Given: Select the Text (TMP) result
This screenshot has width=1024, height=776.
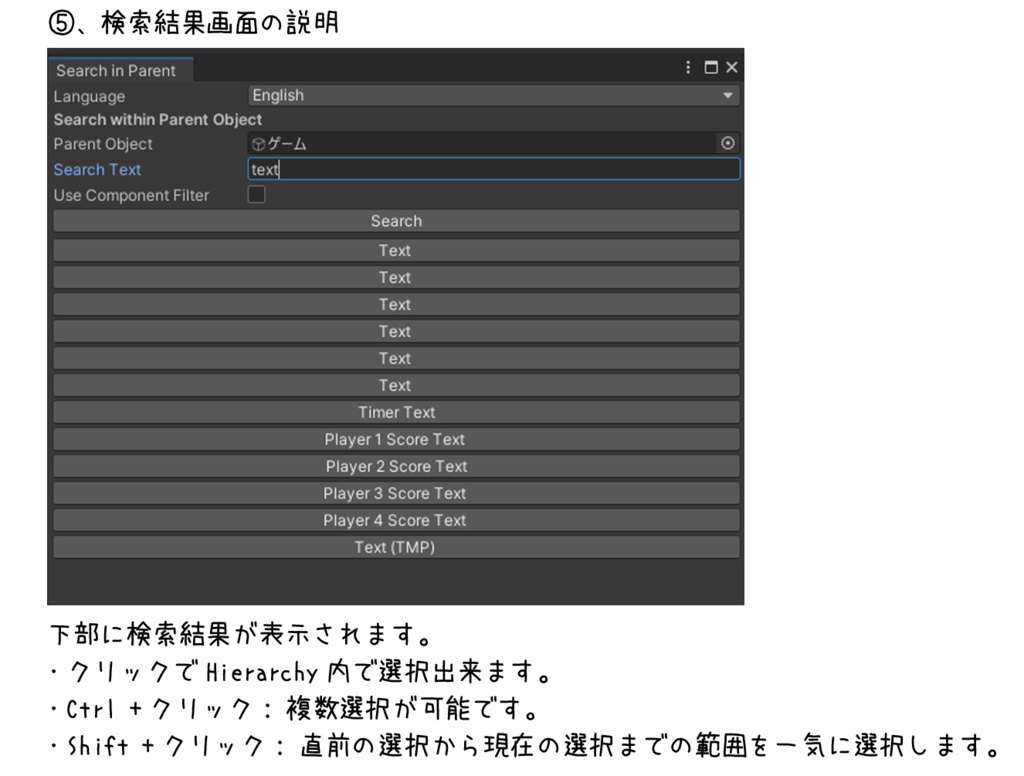Looking at the screenshot, I should point(395,547).
